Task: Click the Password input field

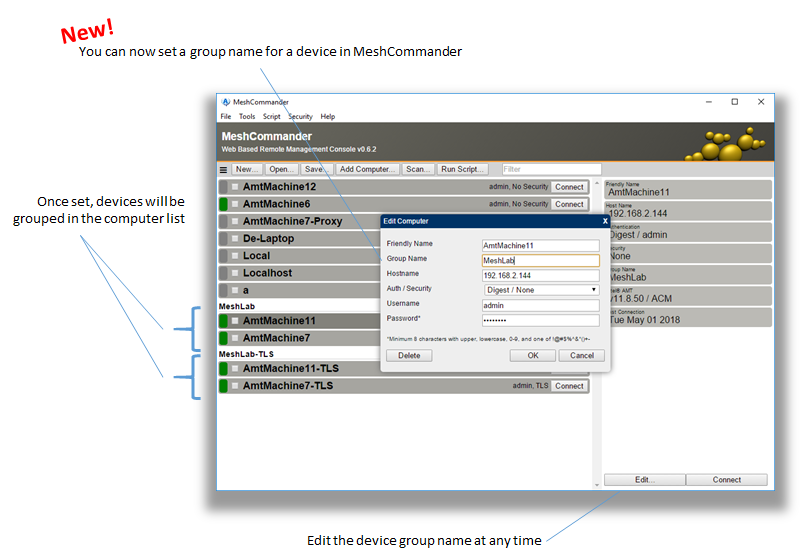Action: pyautogui.click(x=541, y=320)
